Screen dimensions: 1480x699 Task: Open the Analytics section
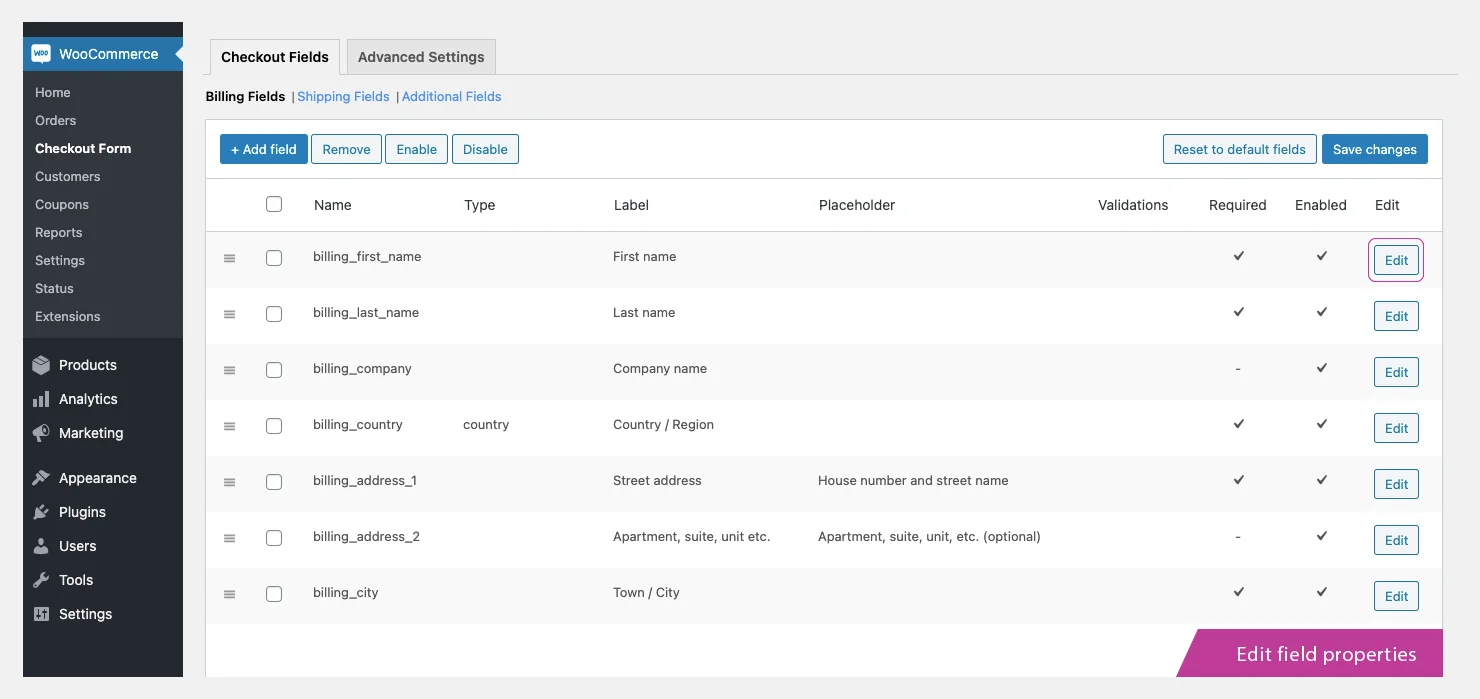click(87, 399)
